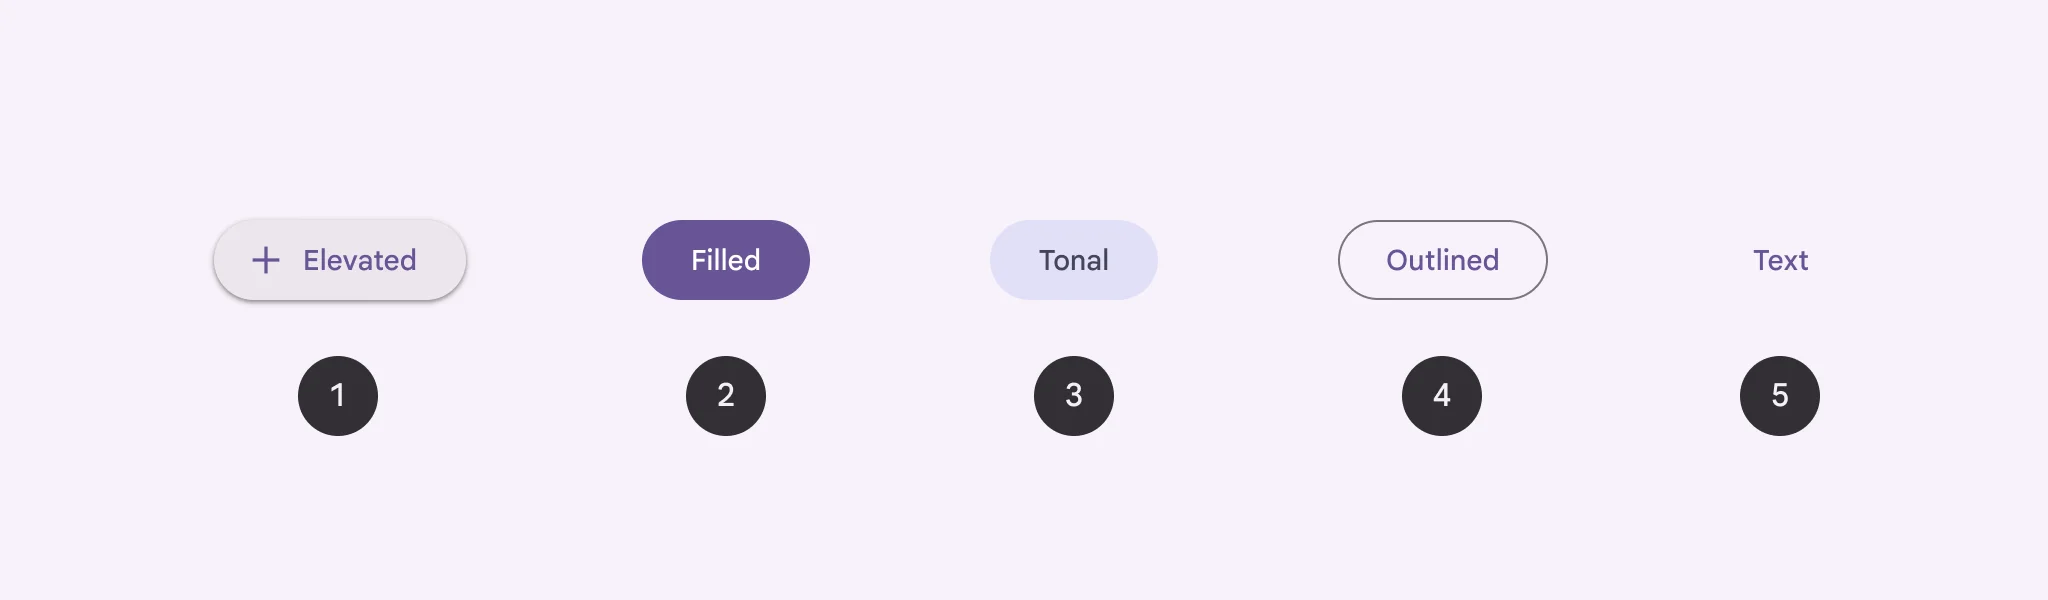Viewport: 2048px width, 600px height.
Task: Click the badge beneath the Elevated button
Action: 338,396
